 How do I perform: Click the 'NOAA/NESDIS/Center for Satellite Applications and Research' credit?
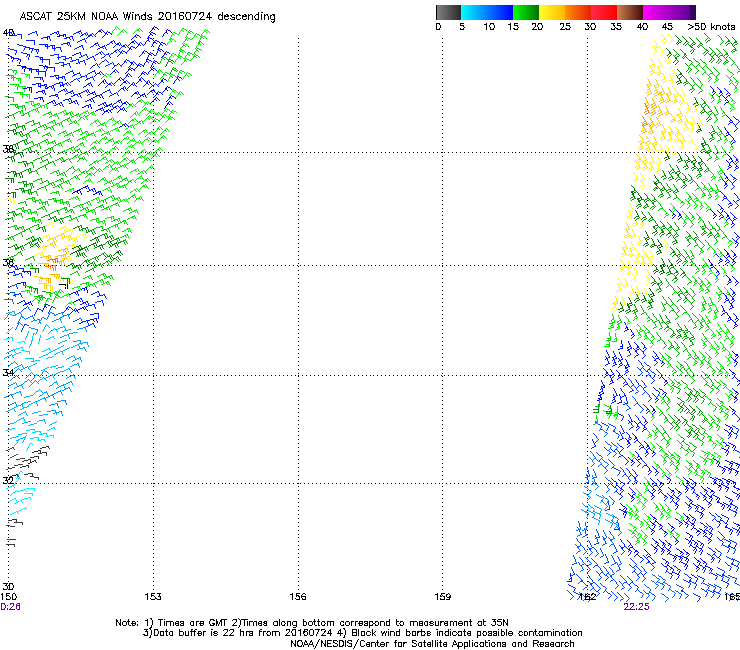pyautogui.click(x=432, y=644)
